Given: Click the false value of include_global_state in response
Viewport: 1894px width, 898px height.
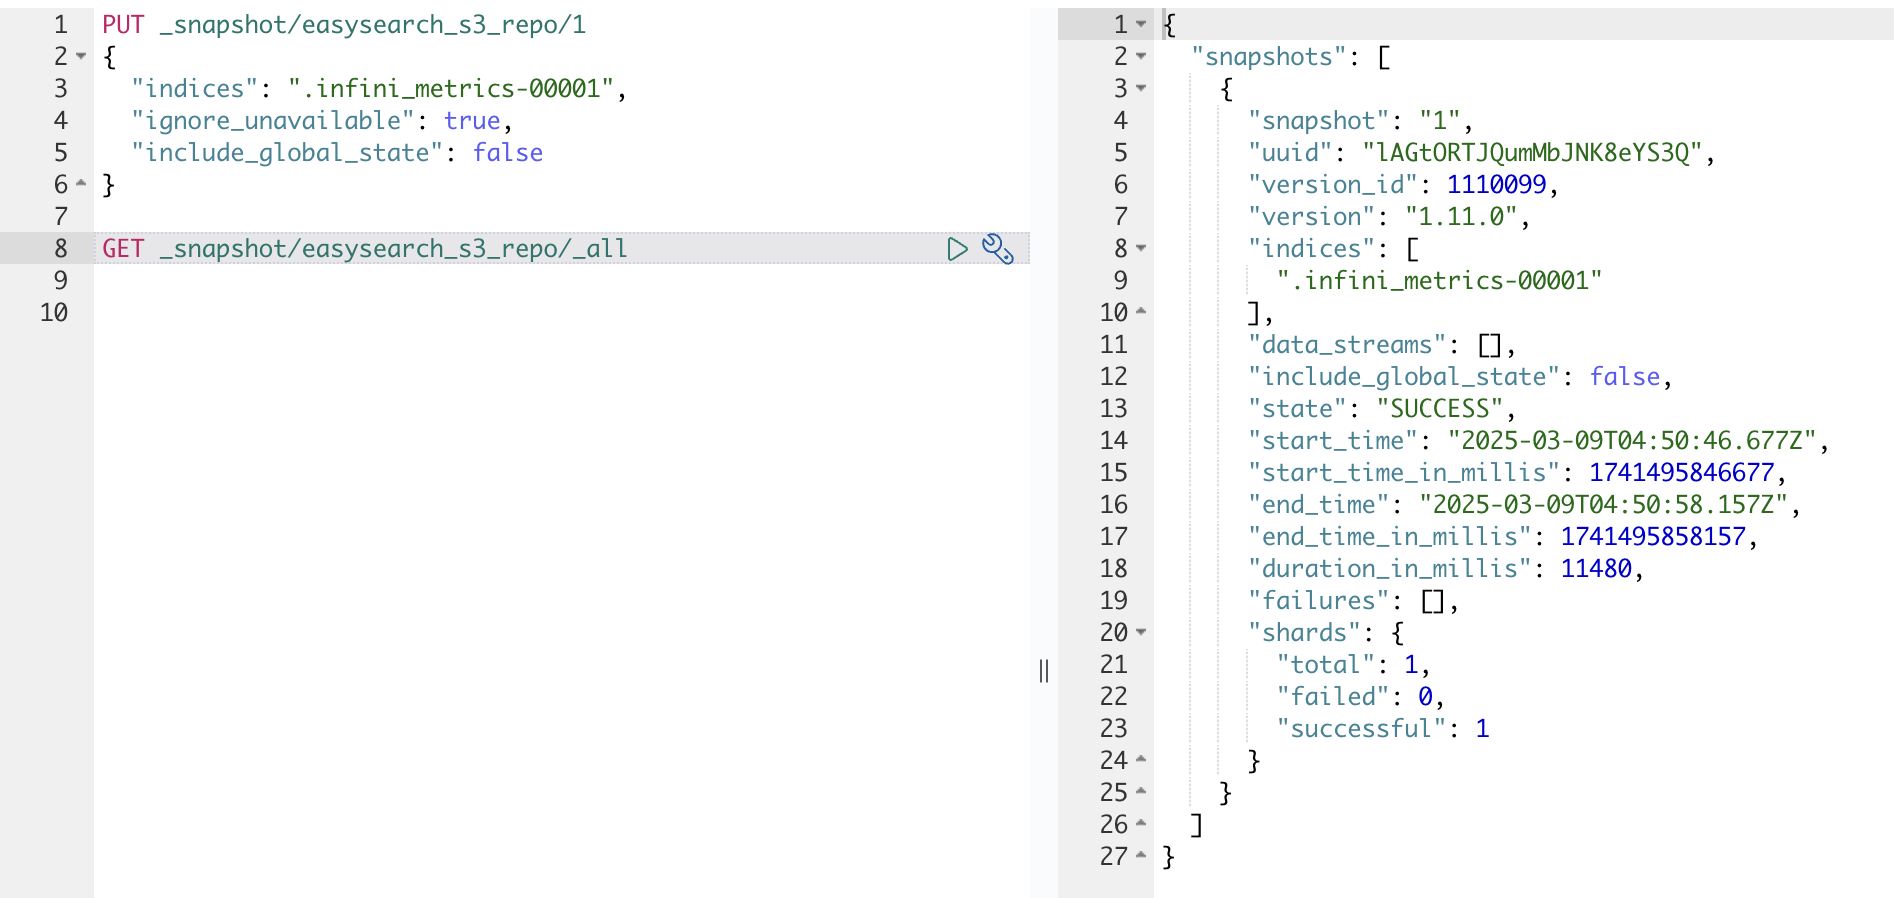Looking at the screenshot, I should pyautogui.click(x=1625, y=377).
